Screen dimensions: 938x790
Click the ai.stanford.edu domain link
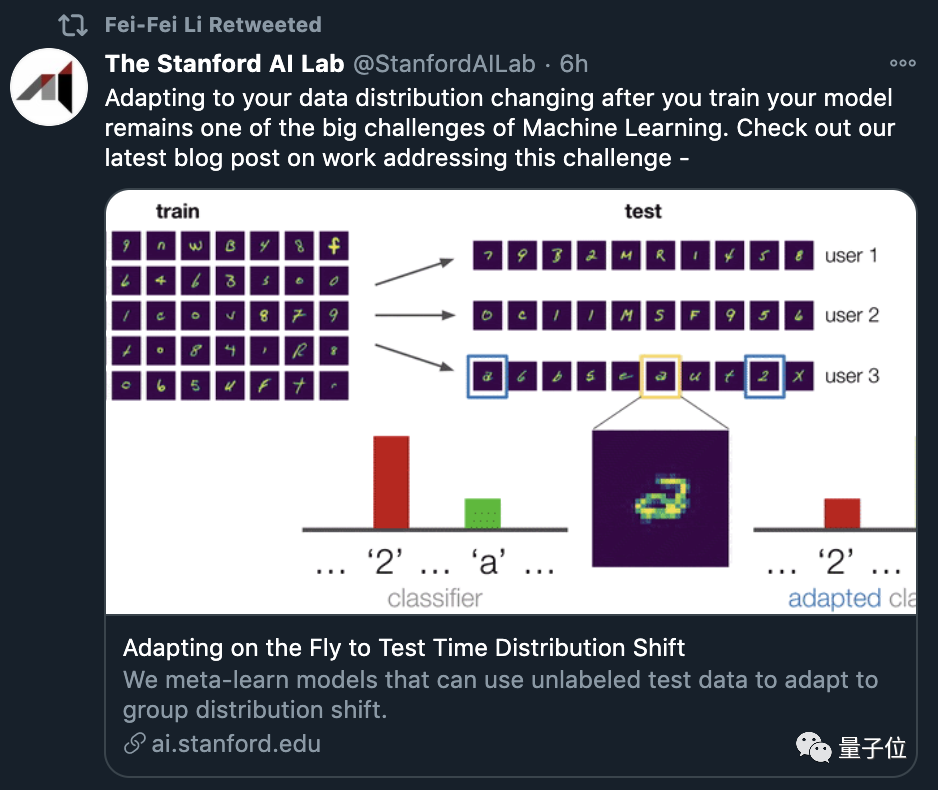click(236, 743)
